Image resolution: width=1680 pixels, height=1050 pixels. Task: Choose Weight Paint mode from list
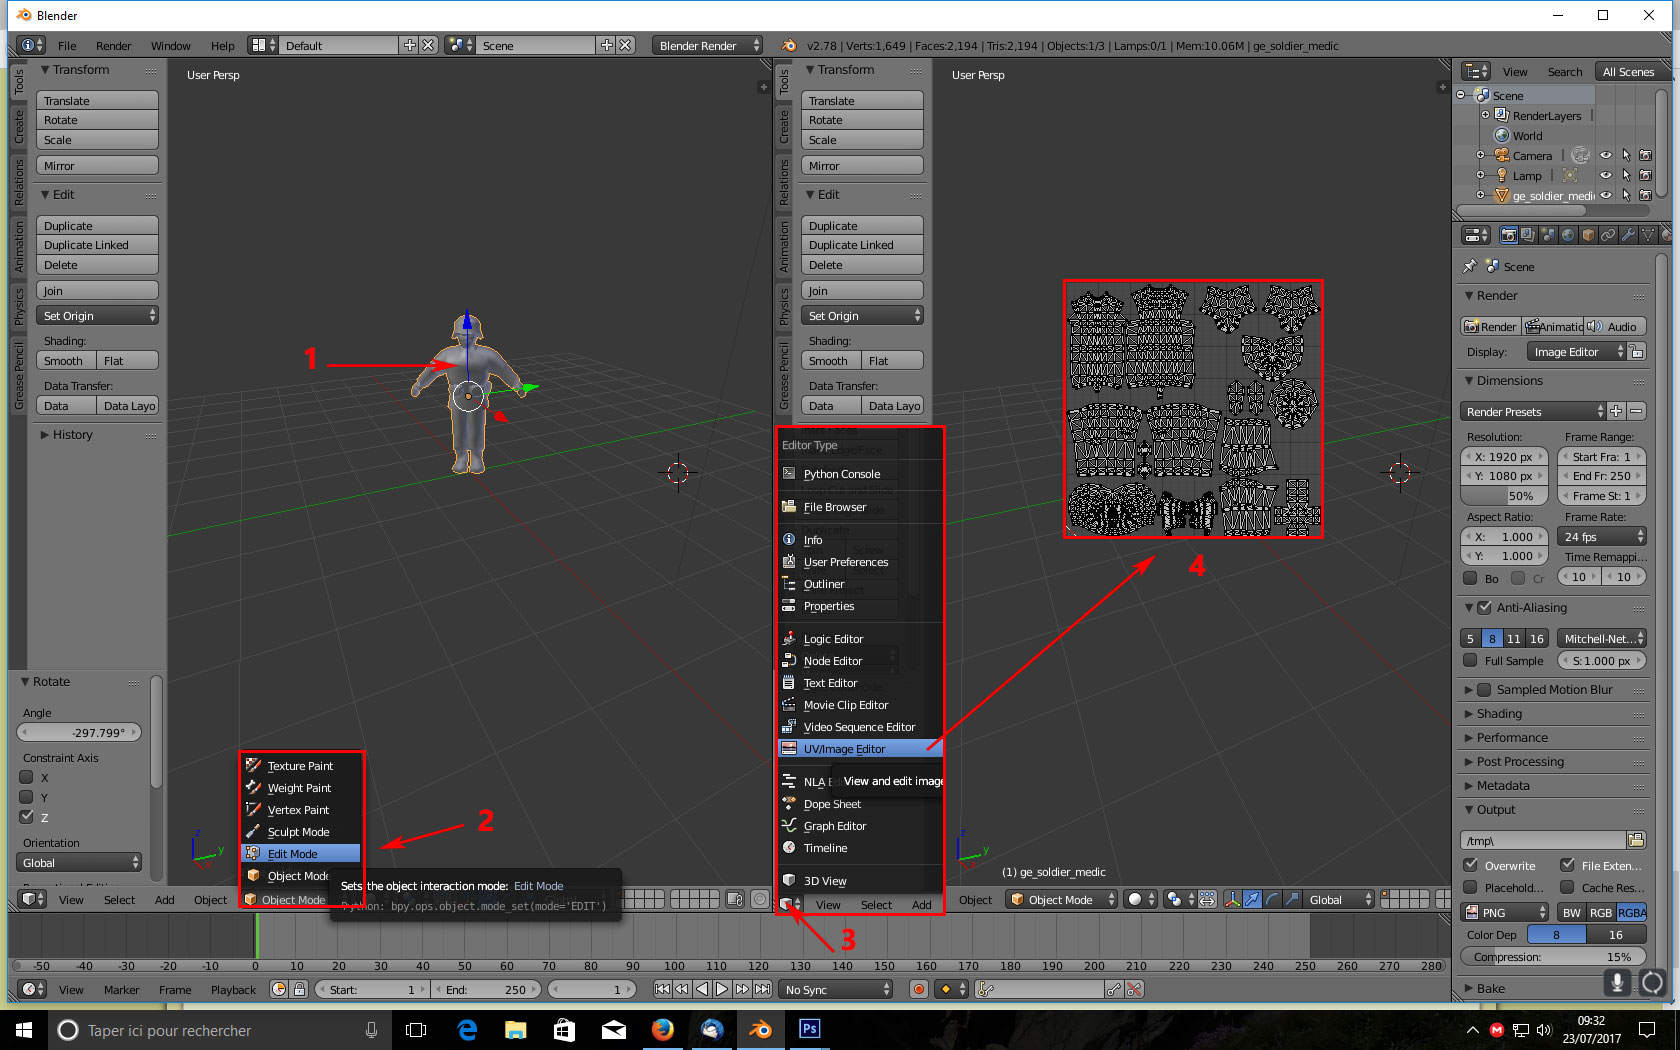[x=301, y=787]
